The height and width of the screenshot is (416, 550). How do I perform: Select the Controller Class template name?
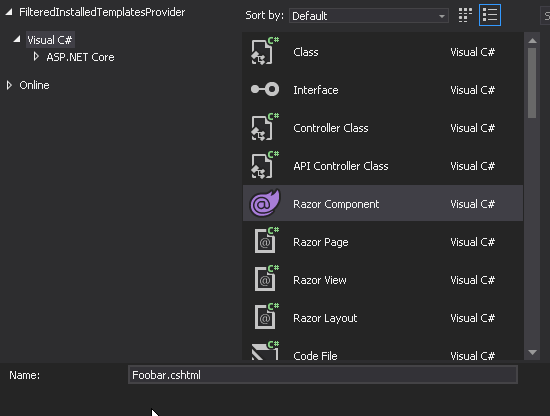tap(331, 128)
